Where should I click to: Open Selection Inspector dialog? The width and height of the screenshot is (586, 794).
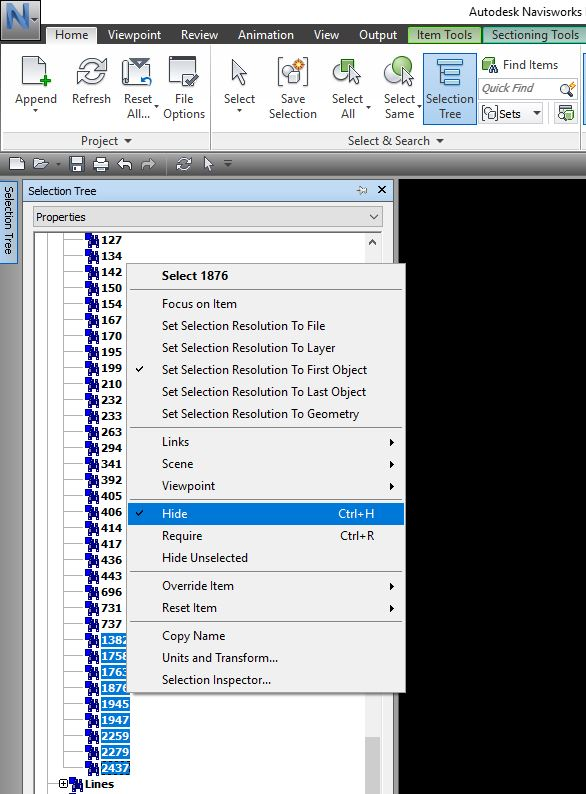pos(266,680)
